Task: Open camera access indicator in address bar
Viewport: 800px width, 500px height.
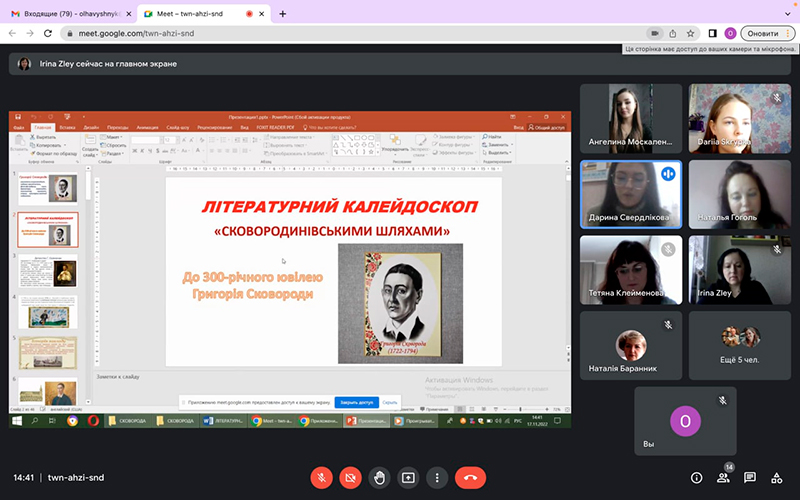Action: point(655,33)
